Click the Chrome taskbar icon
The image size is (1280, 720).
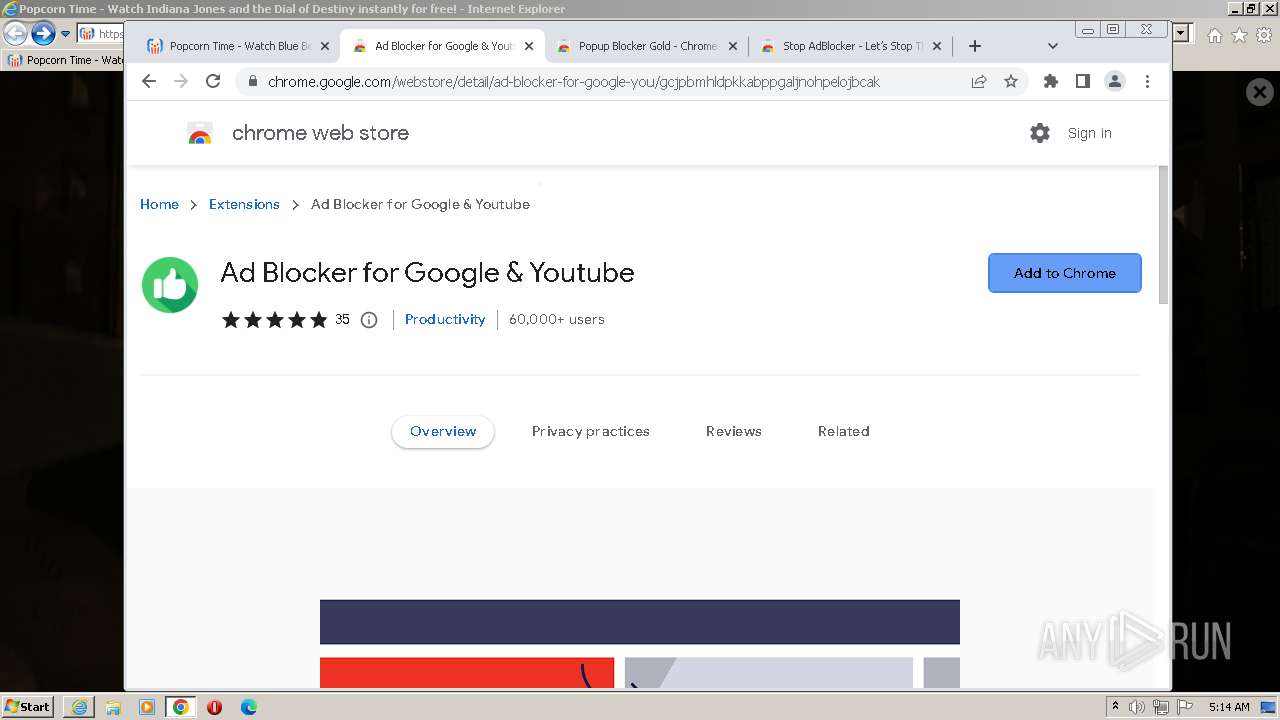(x=181, y=707)
